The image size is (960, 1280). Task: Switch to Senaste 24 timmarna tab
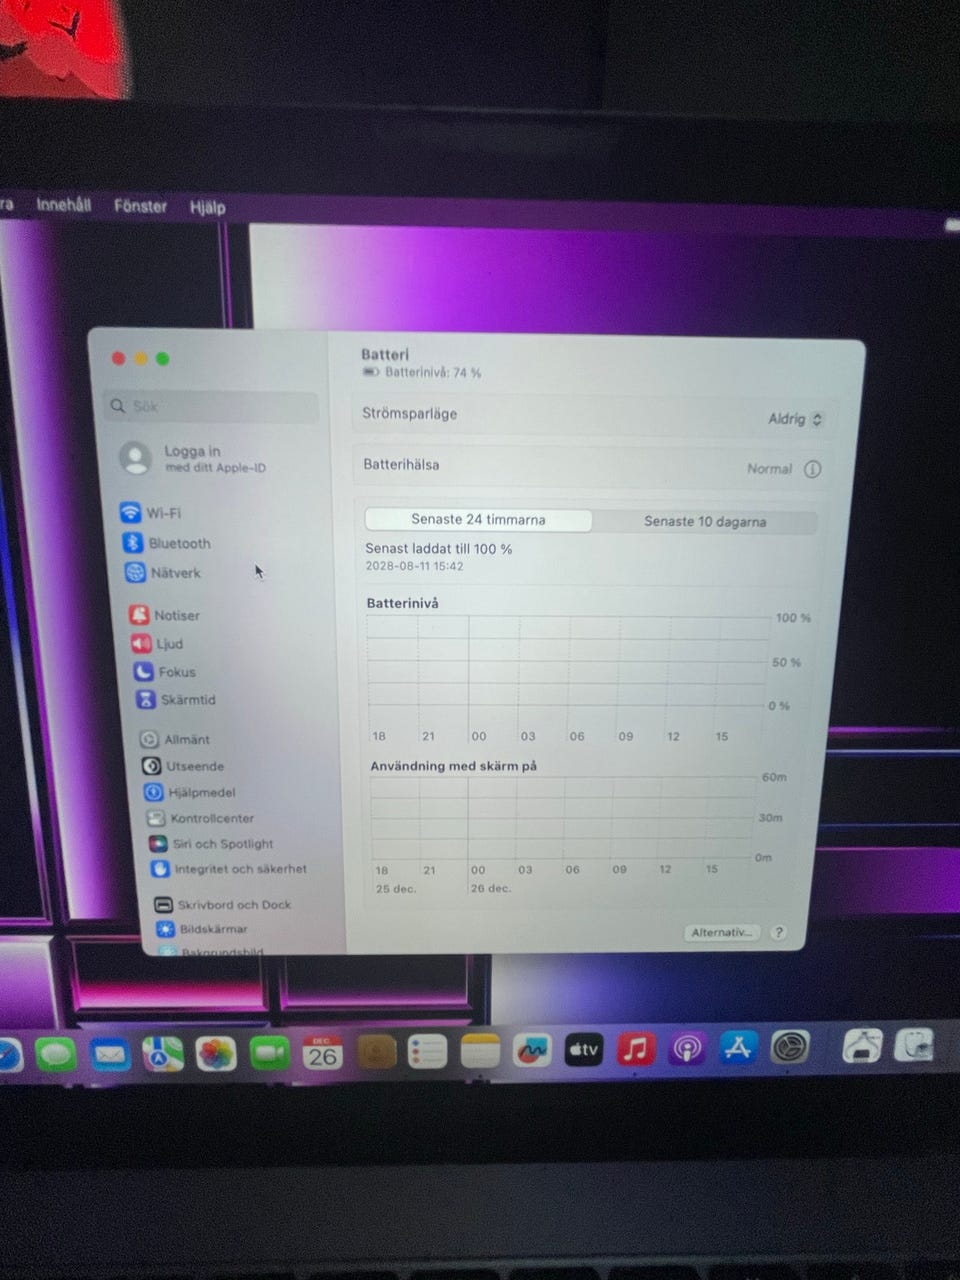[478, 520]
